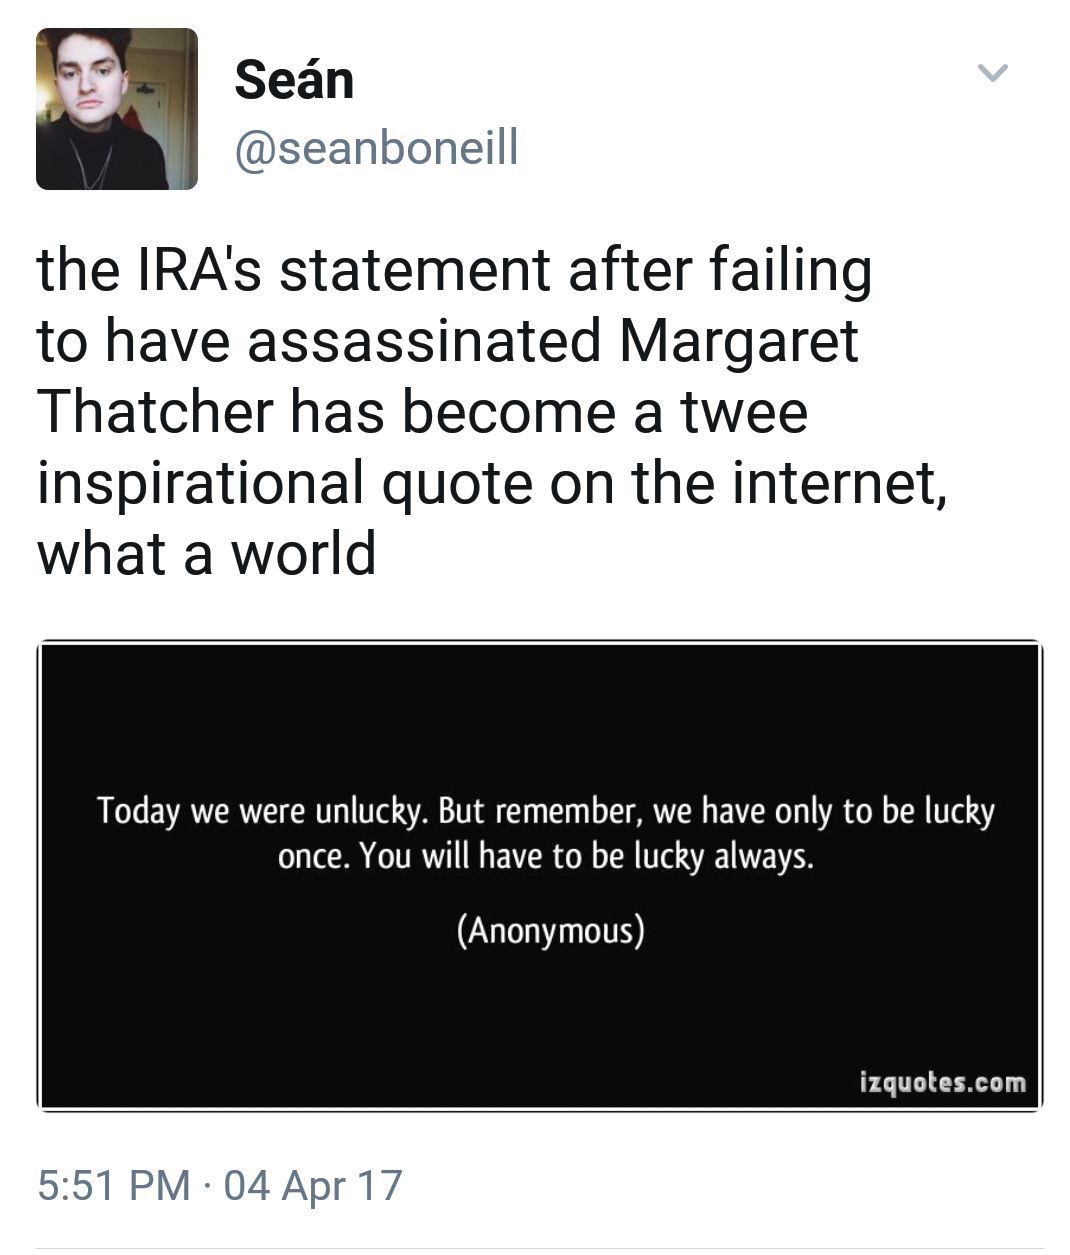Click the izquotes.com watermark
1070x1255 pixels.
point(943,1082)
